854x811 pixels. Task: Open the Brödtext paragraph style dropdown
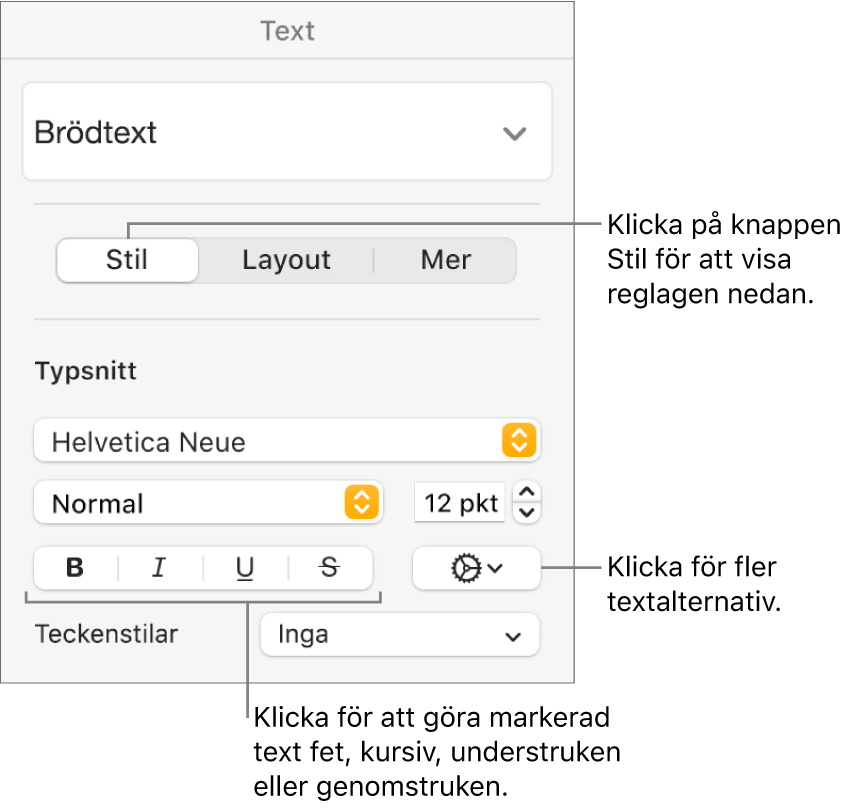click(287, 131)
